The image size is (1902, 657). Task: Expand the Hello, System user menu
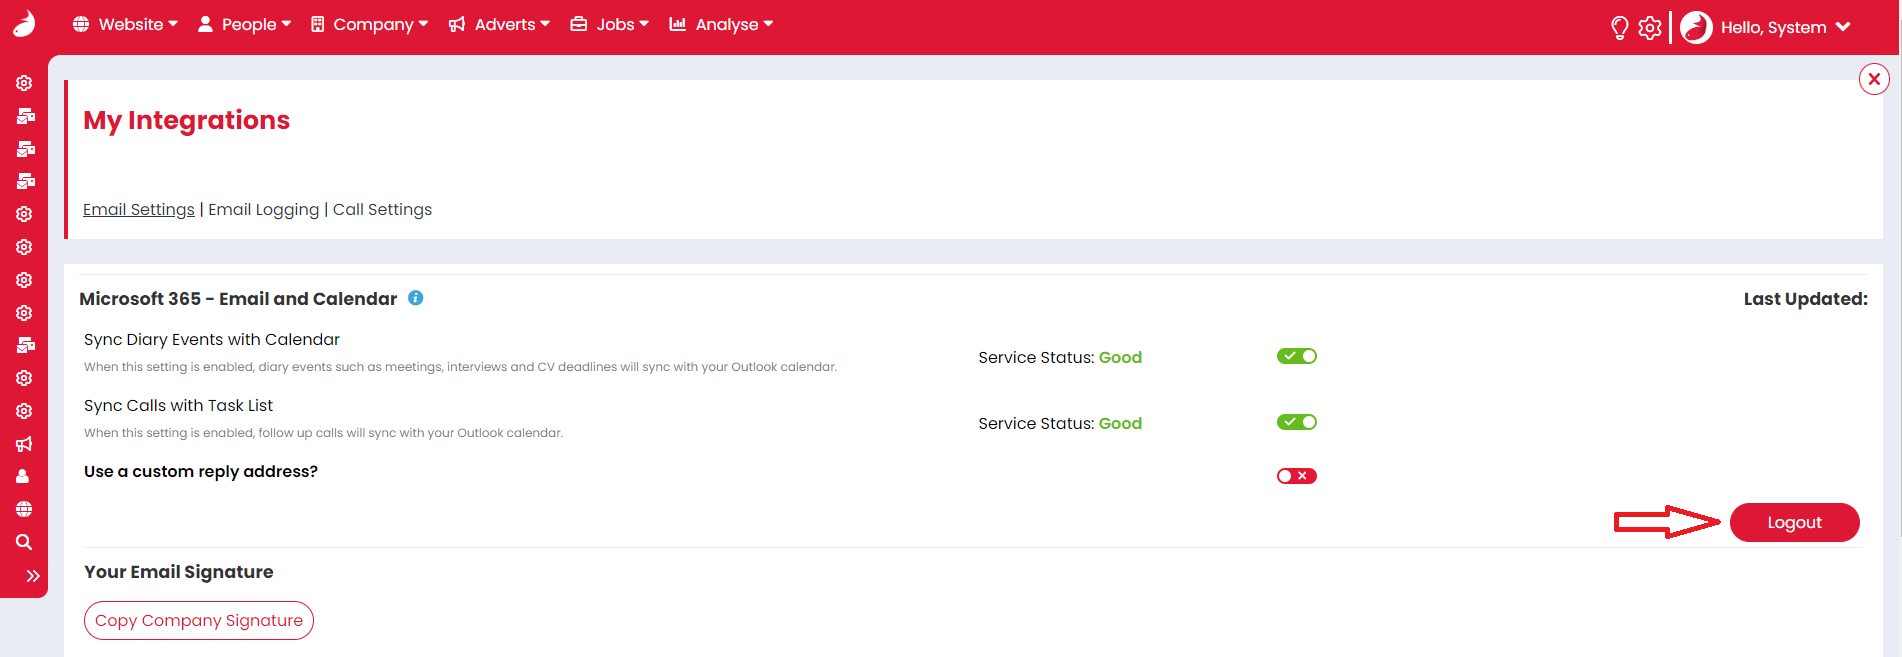click(1786, 27)
